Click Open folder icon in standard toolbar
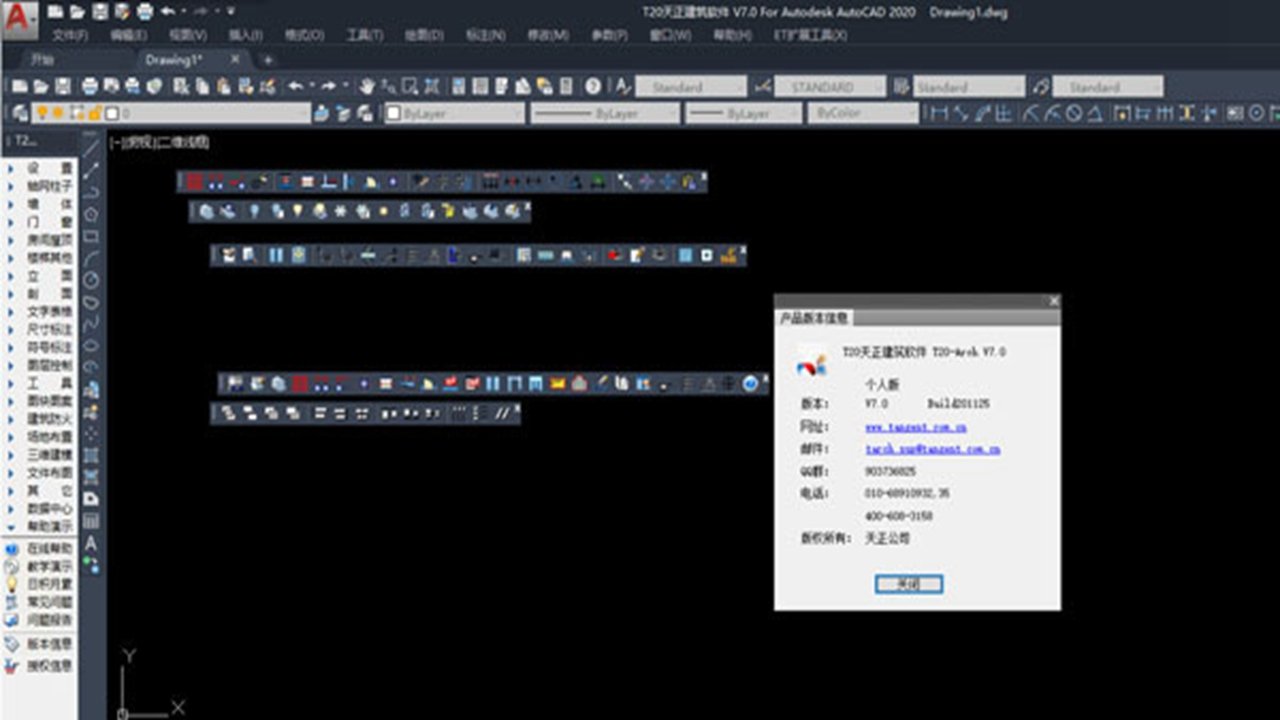Viewport: 1280px width, 720px height. click(x=40, y=86)
